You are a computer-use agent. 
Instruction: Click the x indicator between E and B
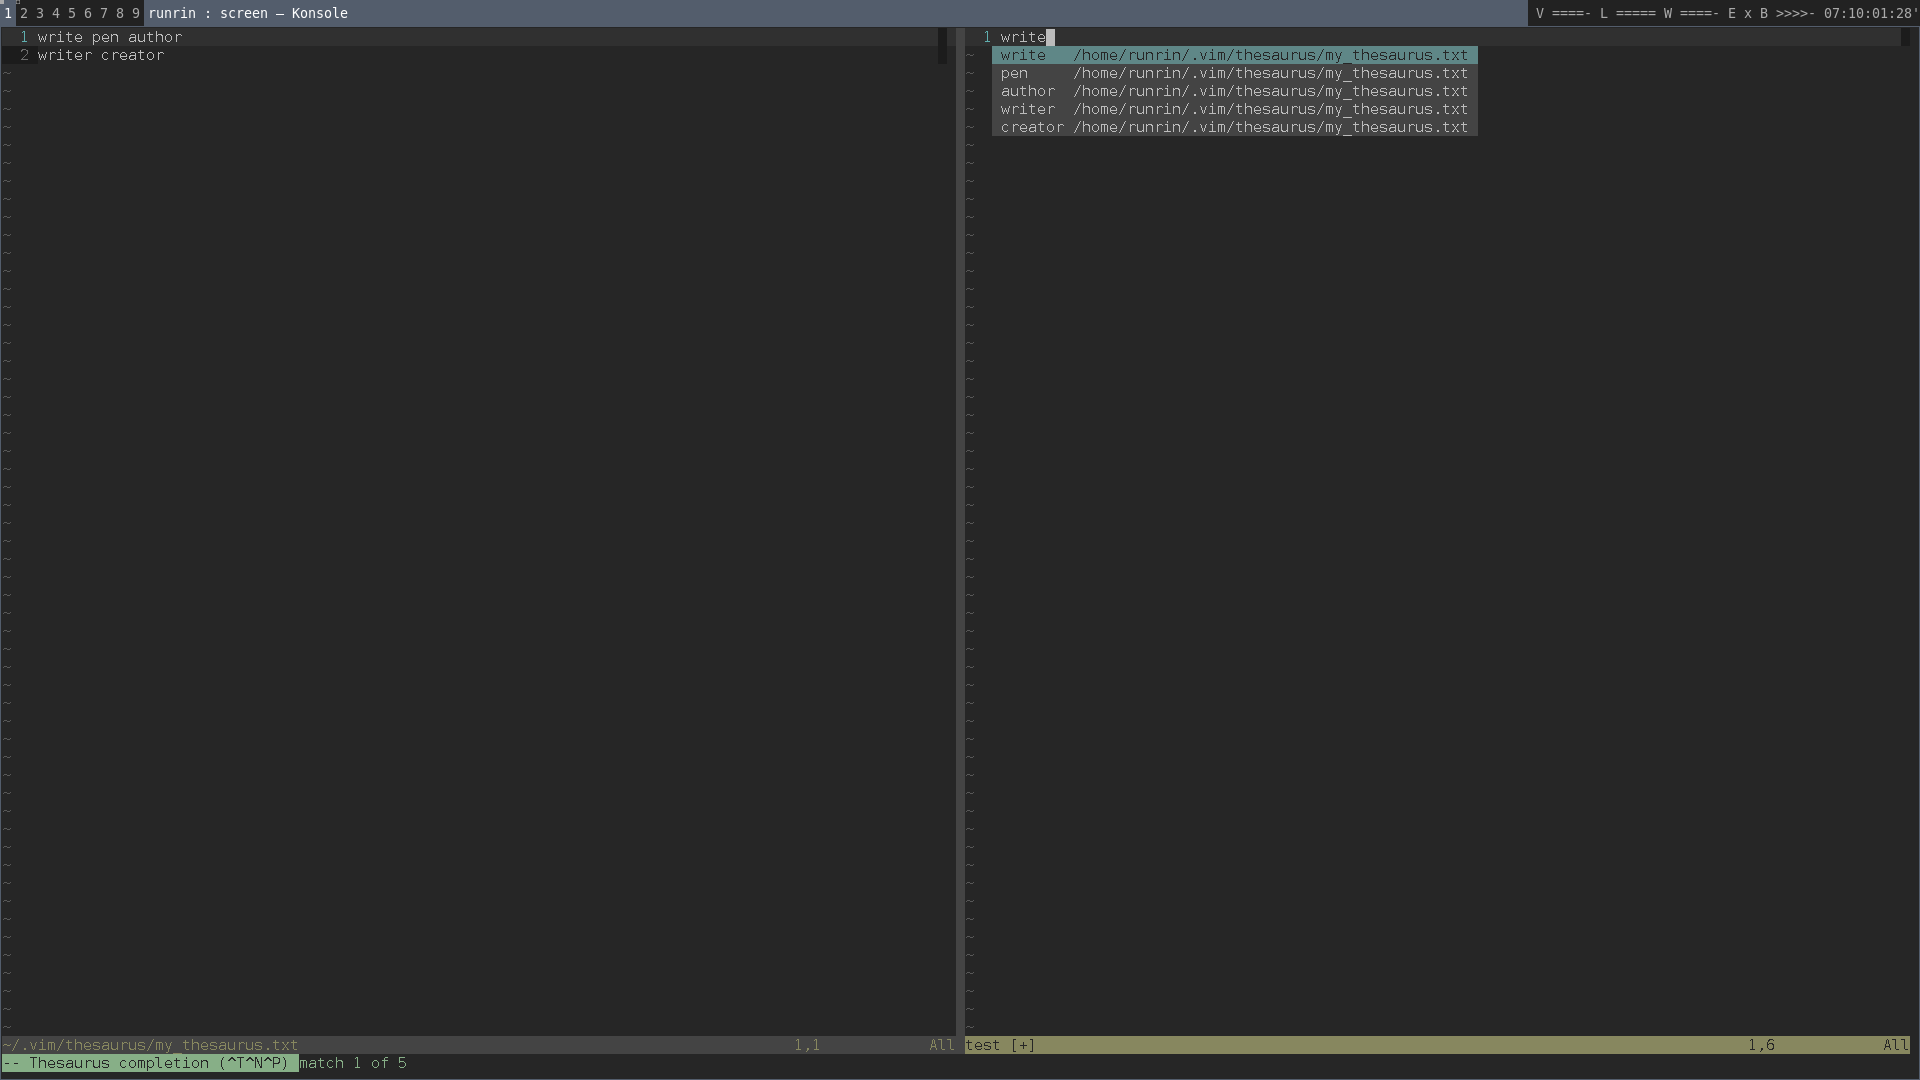[x=1747, y=13]
